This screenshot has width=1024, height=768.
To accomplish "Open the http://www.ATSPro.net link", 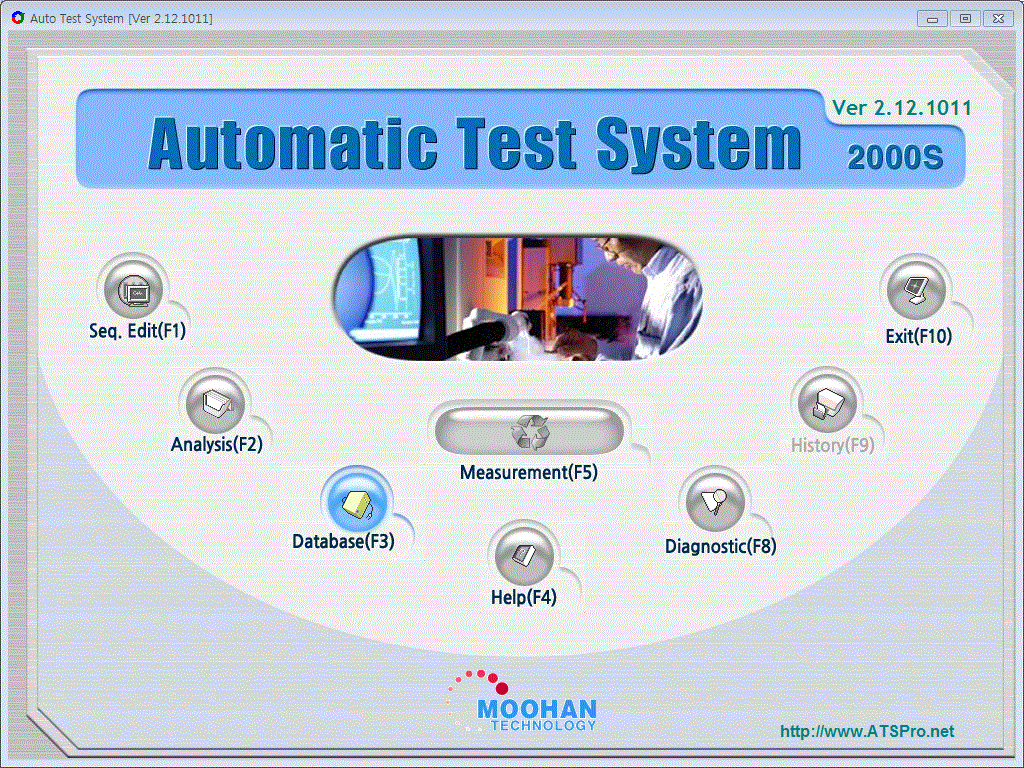I will click(x=867, y=731).
